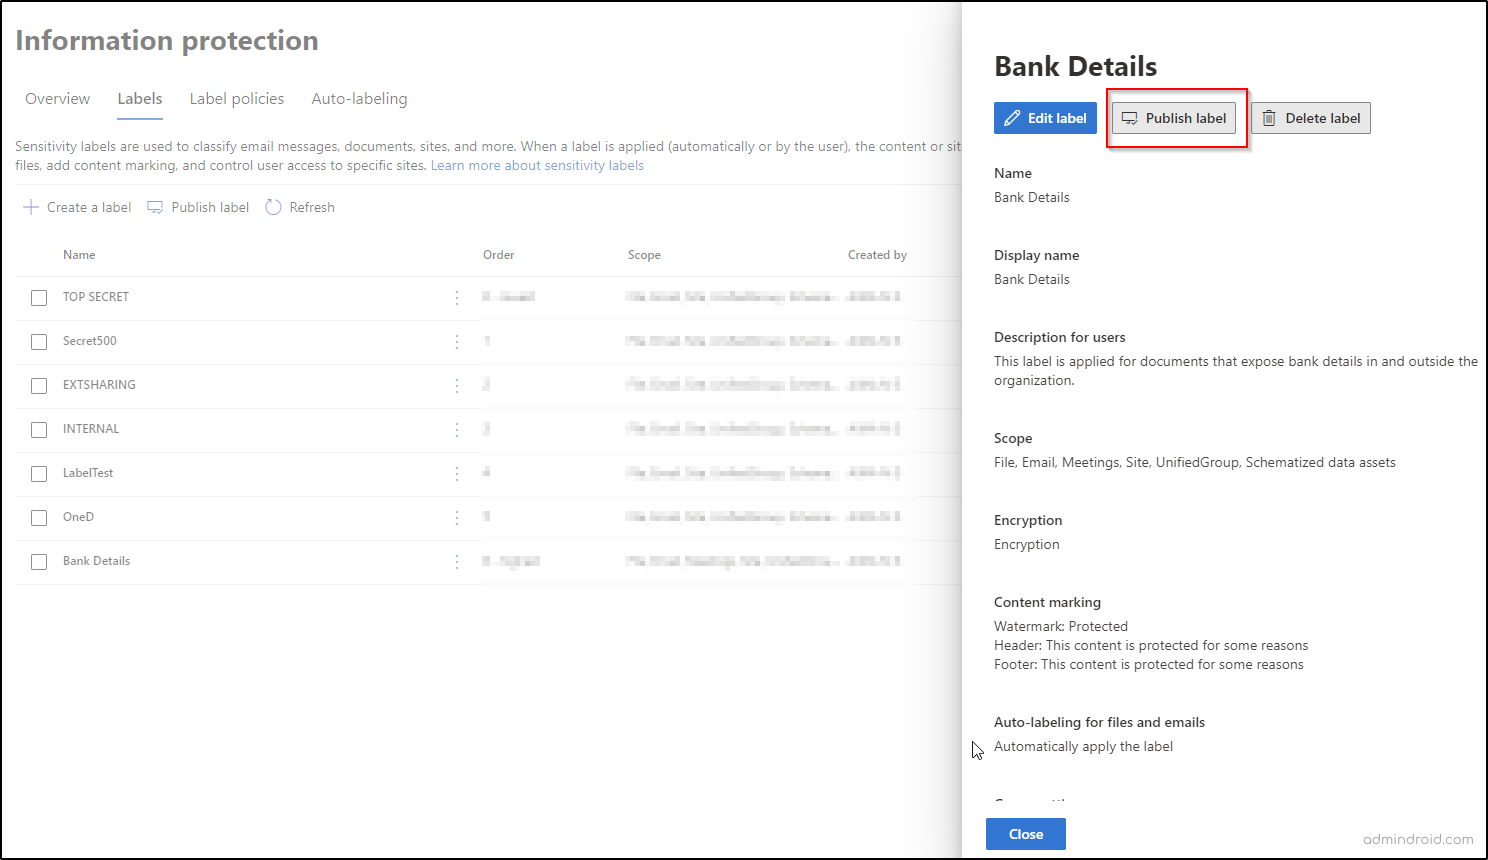Open the three-dot menu for TOP SECRET
Viewport: 1488px width, 860px height.
(x=457, y=297)
